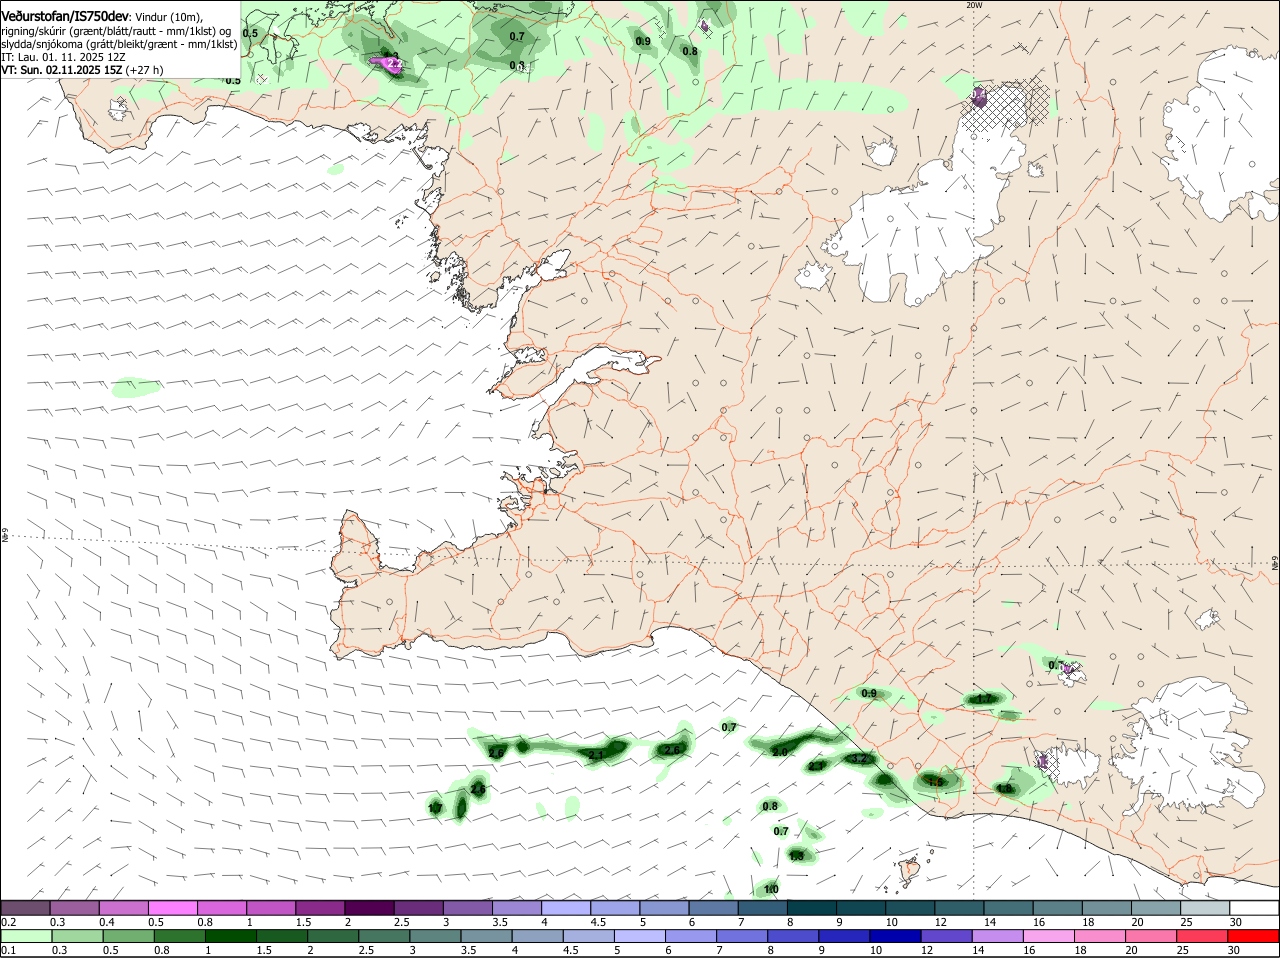Select the lower-scale green swatch starting at 0.5
Image resolution: width=1280 pixels, height=958 pixels.
tap(129, 936)
